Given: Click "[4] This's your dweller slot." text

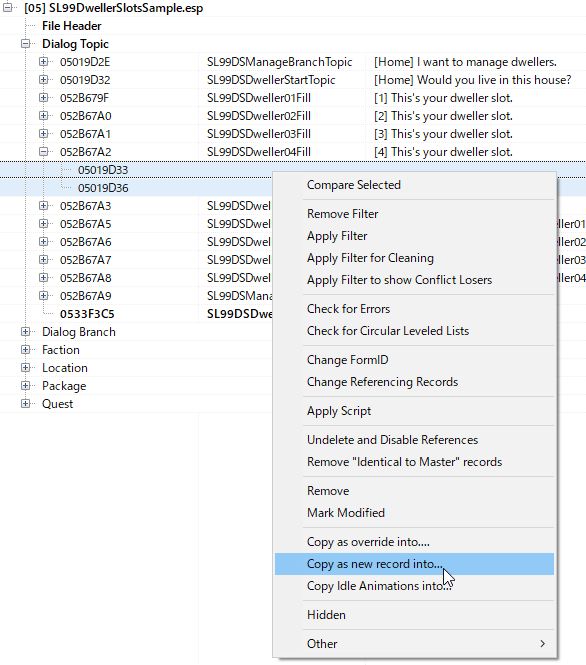Looking at the screenshot, I should [x=443, y=152].
